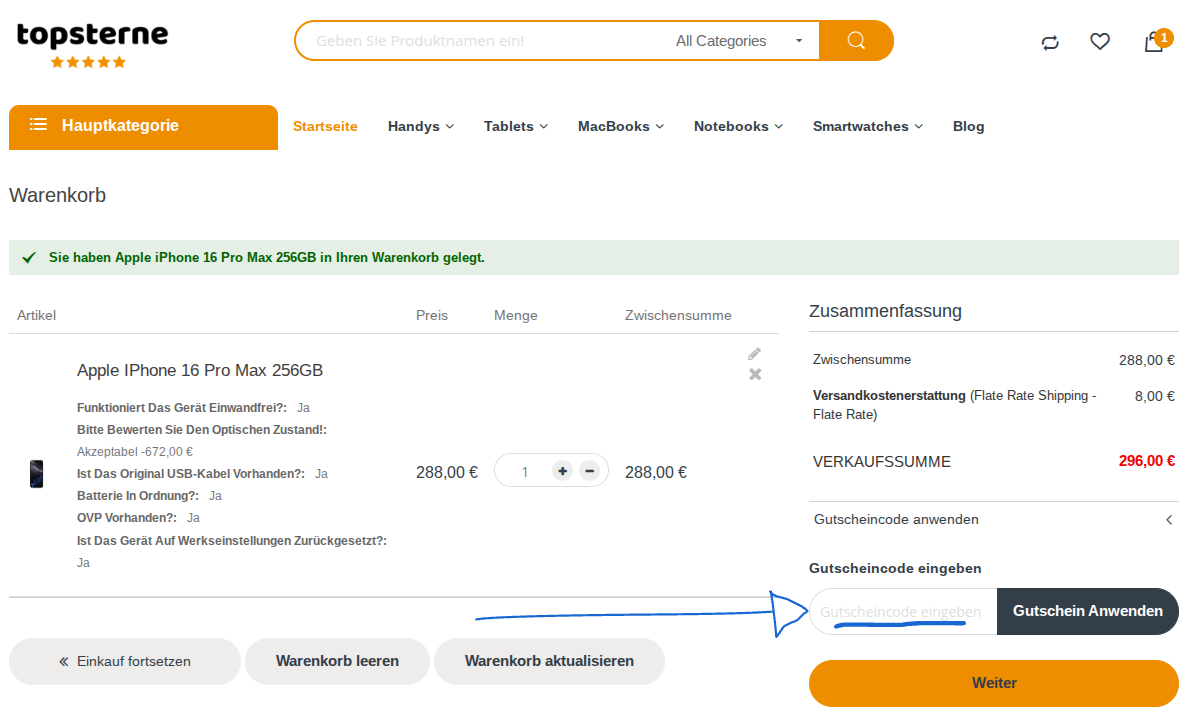Open the wishlist heart icon
The height and width of the screenshot is (723, 1192).
(x=1099, y=41)
